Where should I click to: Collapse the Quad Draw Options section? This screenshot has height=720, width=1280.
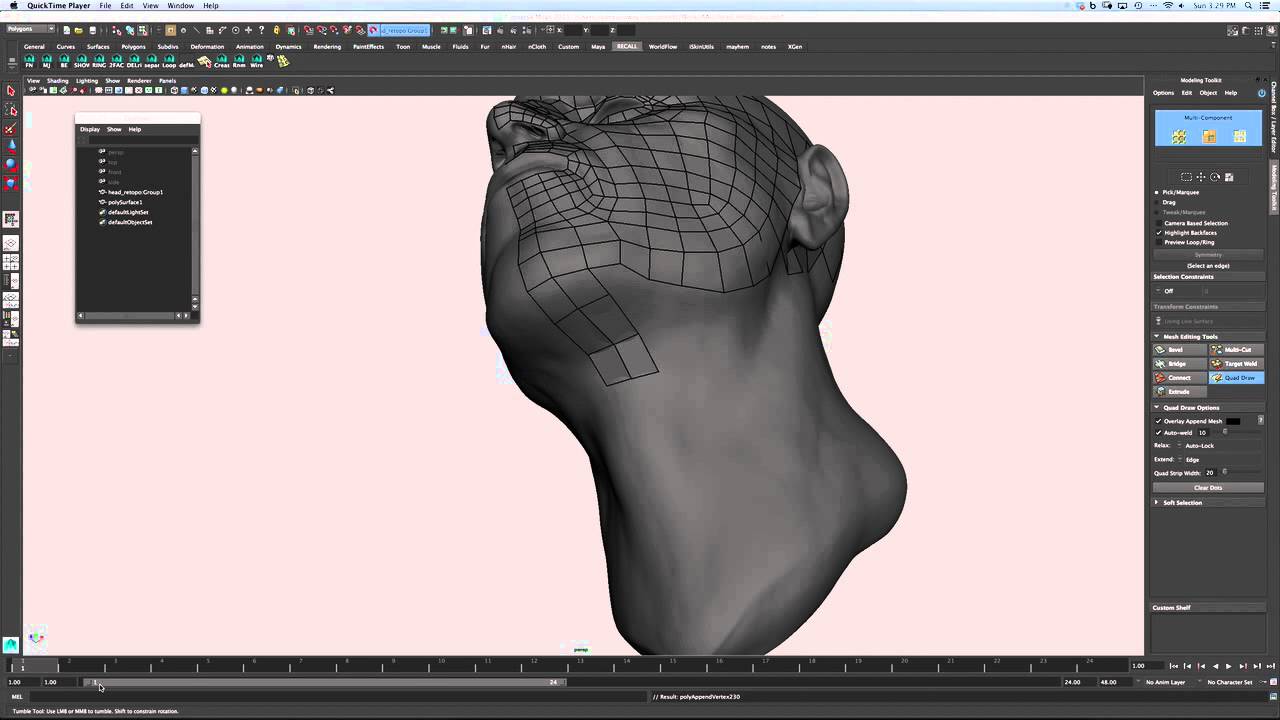coord(1158,407)
